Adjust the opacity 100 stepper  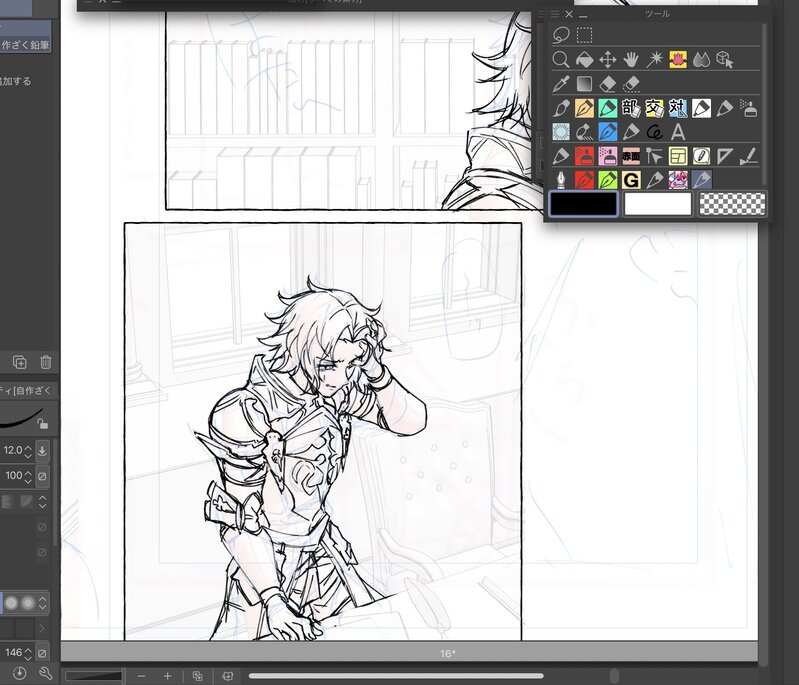pos(28,476)
